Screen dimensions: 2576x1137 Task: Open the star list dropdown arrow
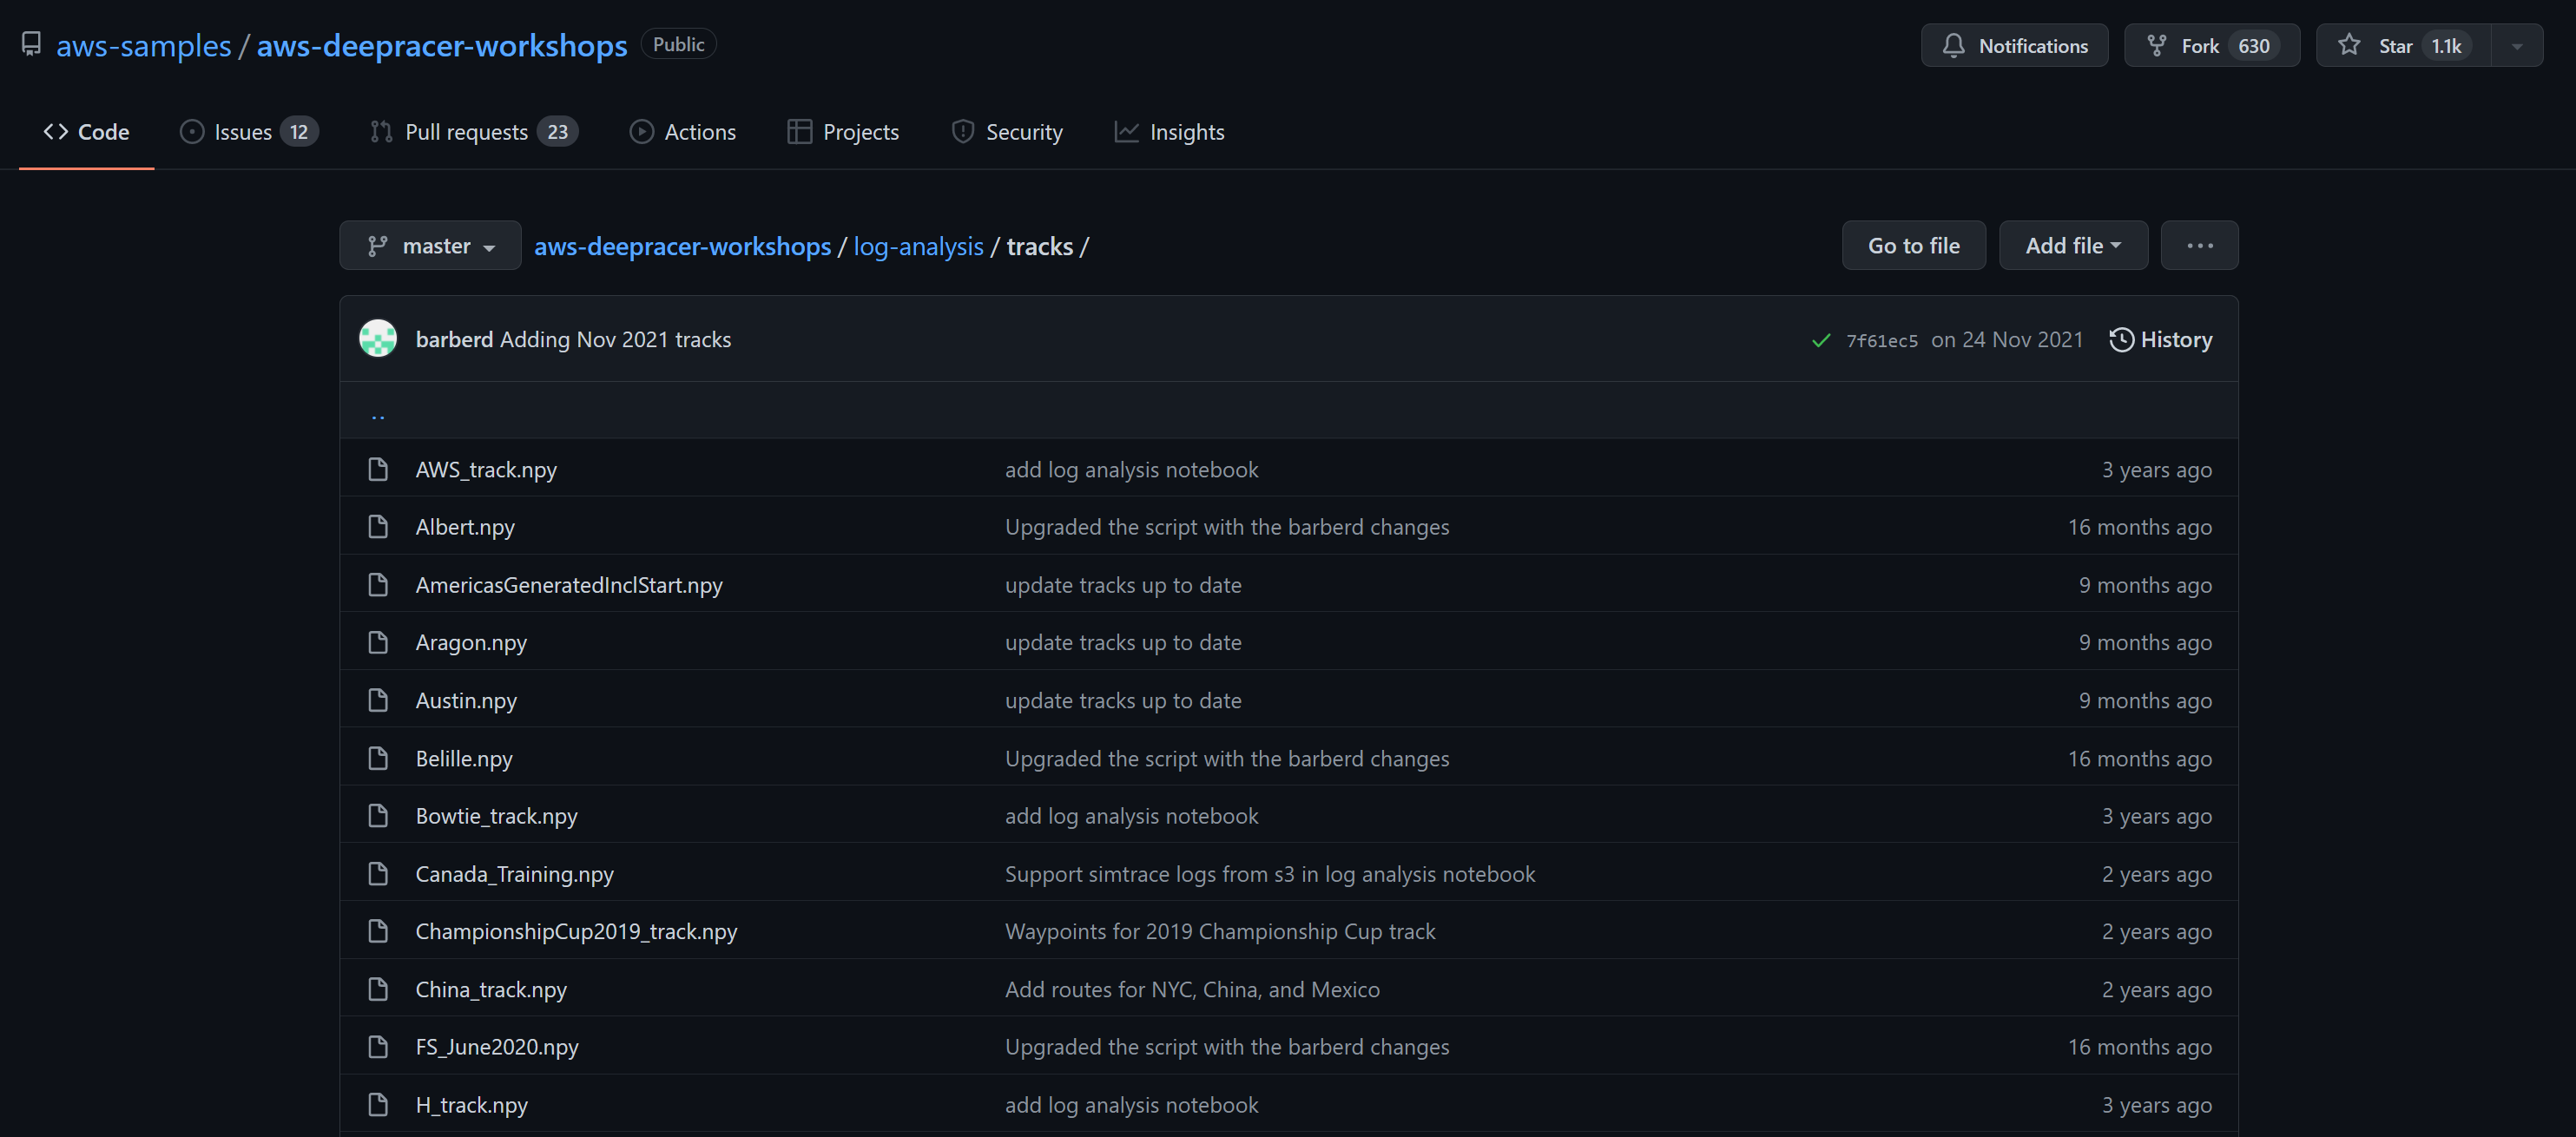(x=2517, y=46)
